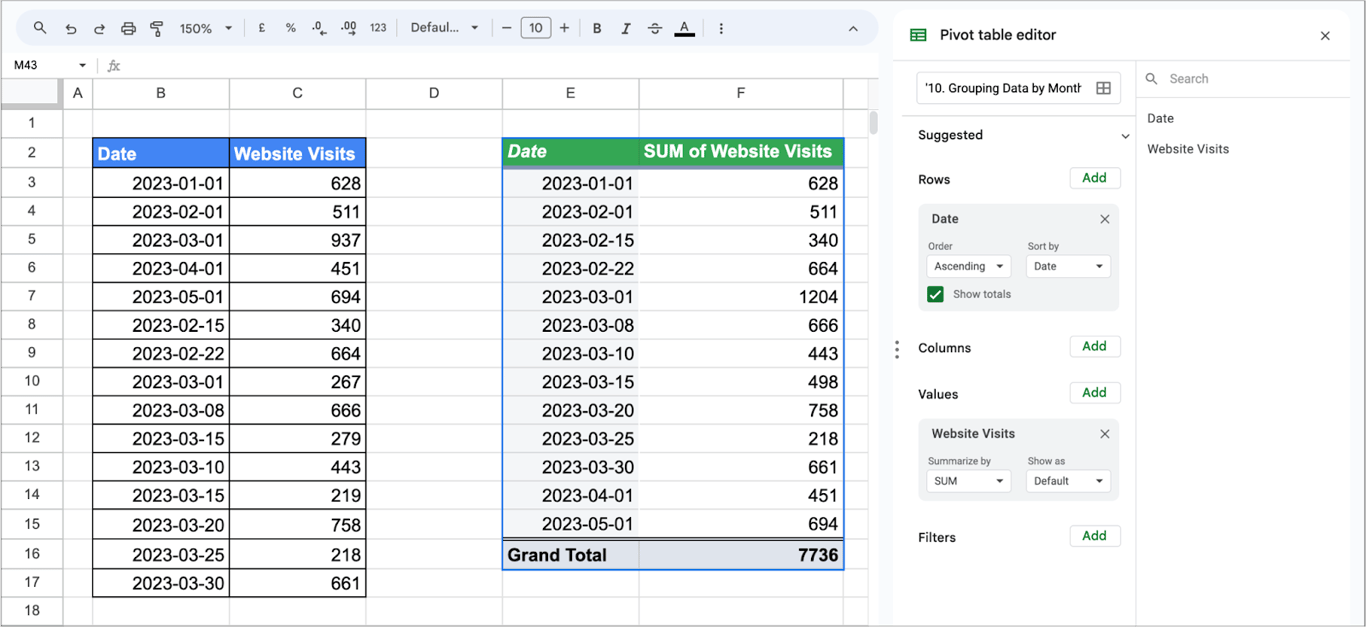Click the field Search box
This screenshot has width=1366, height=627.
1243,79
